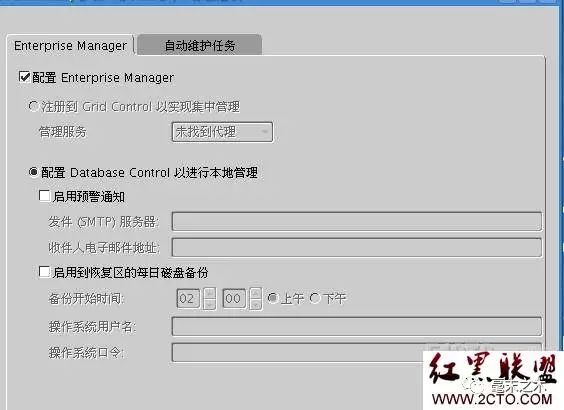Click the backup hour field showing 02
Image resolution: width=564 pixels, height=410 pixels.
(x=188, y=299)
